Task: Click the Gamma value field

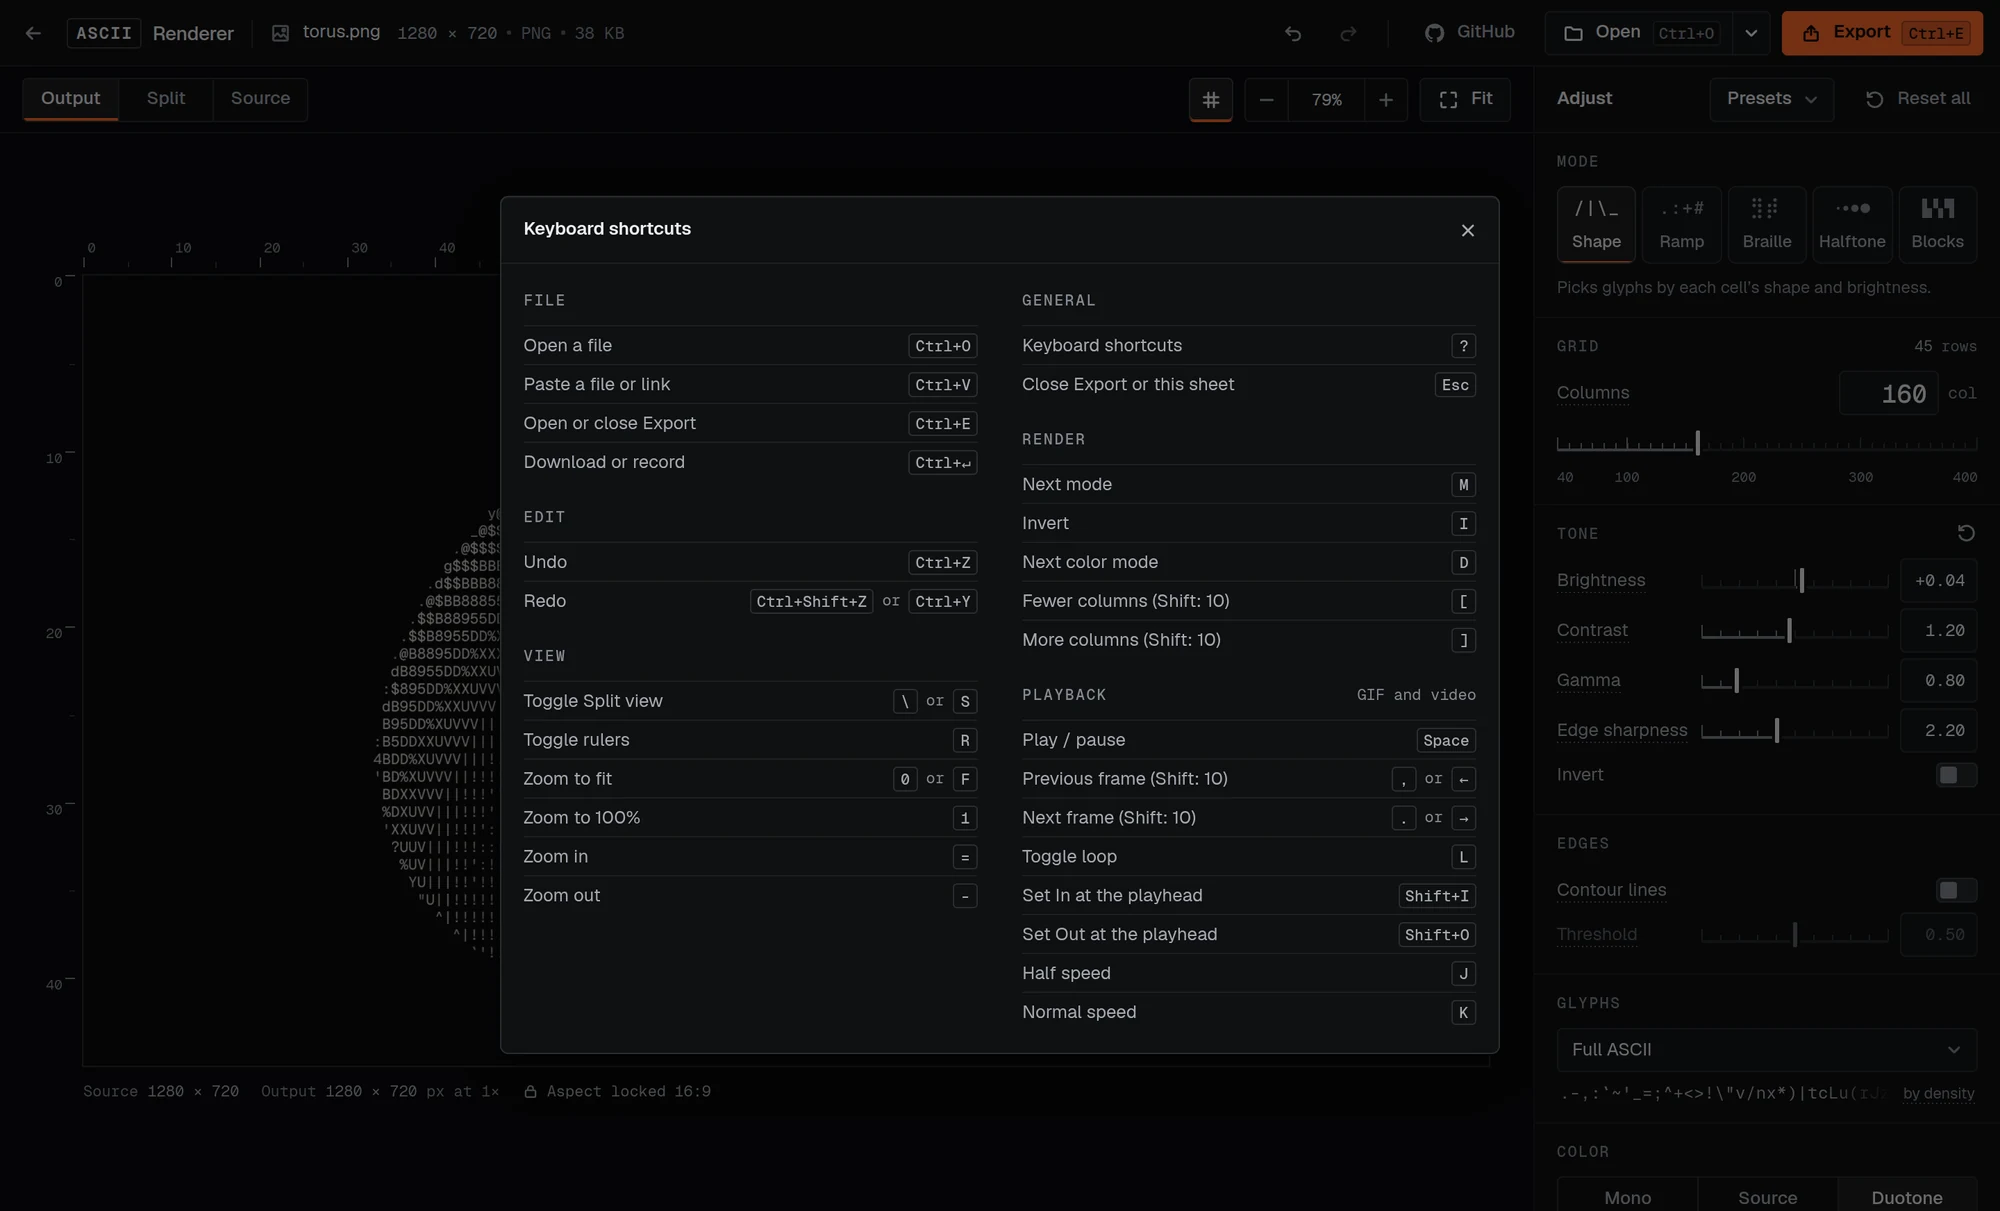Action: tap(1939, 681)
